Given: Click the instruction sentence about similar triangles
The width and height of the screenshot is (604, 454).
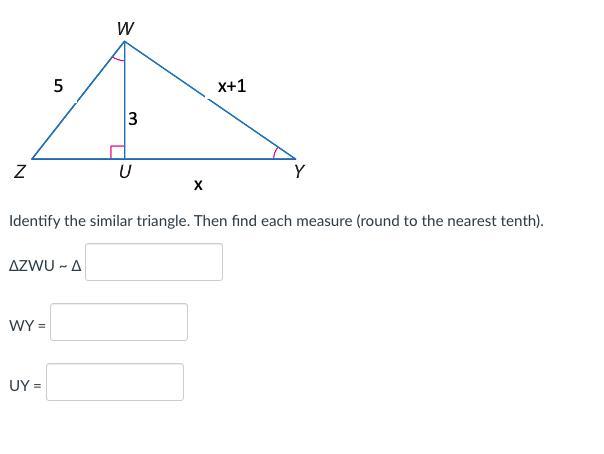Looking at the screenshot, I should [x=276, y=221].
